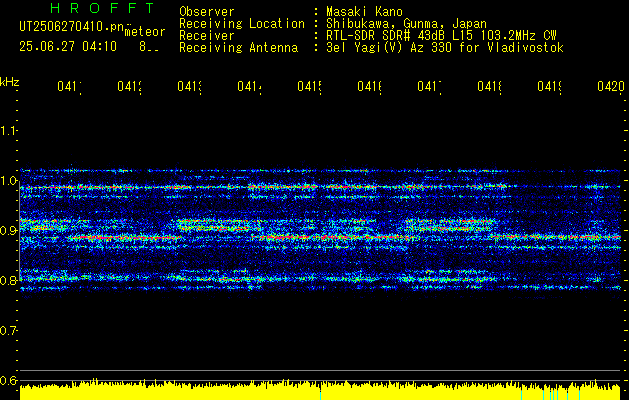The image size is (629, 400).
Task: Click the 0415 time marker
Action: 309,87
